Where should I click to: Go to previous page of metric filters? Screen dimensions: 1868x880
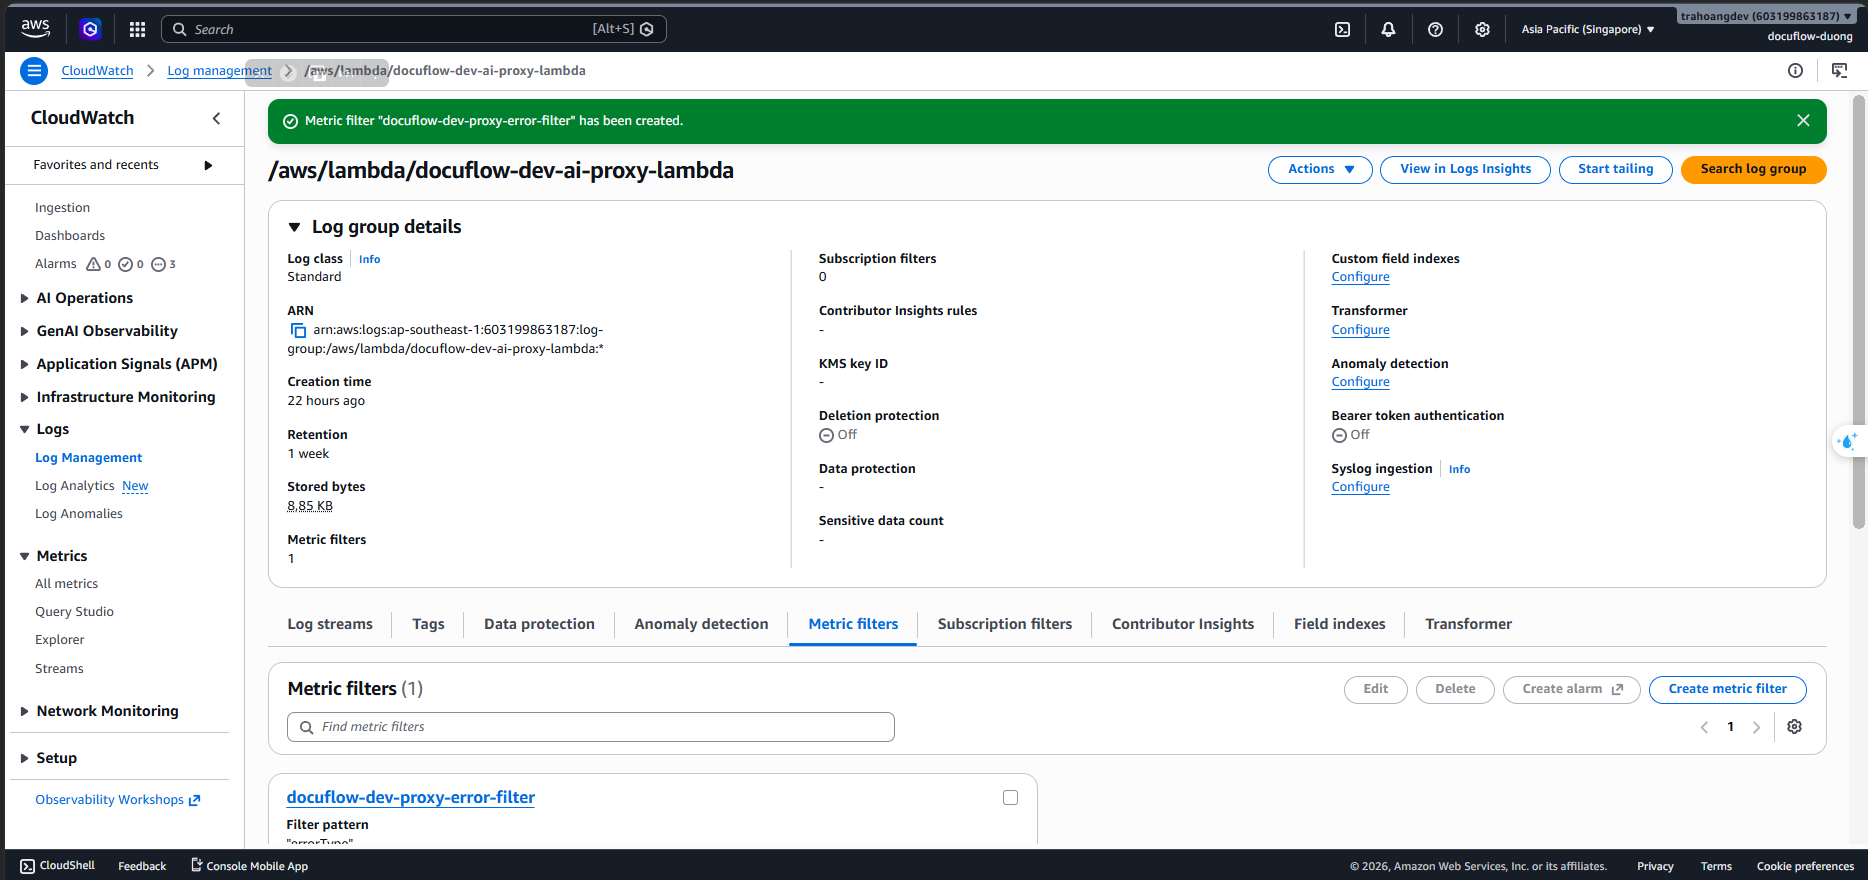[1704, 727]
